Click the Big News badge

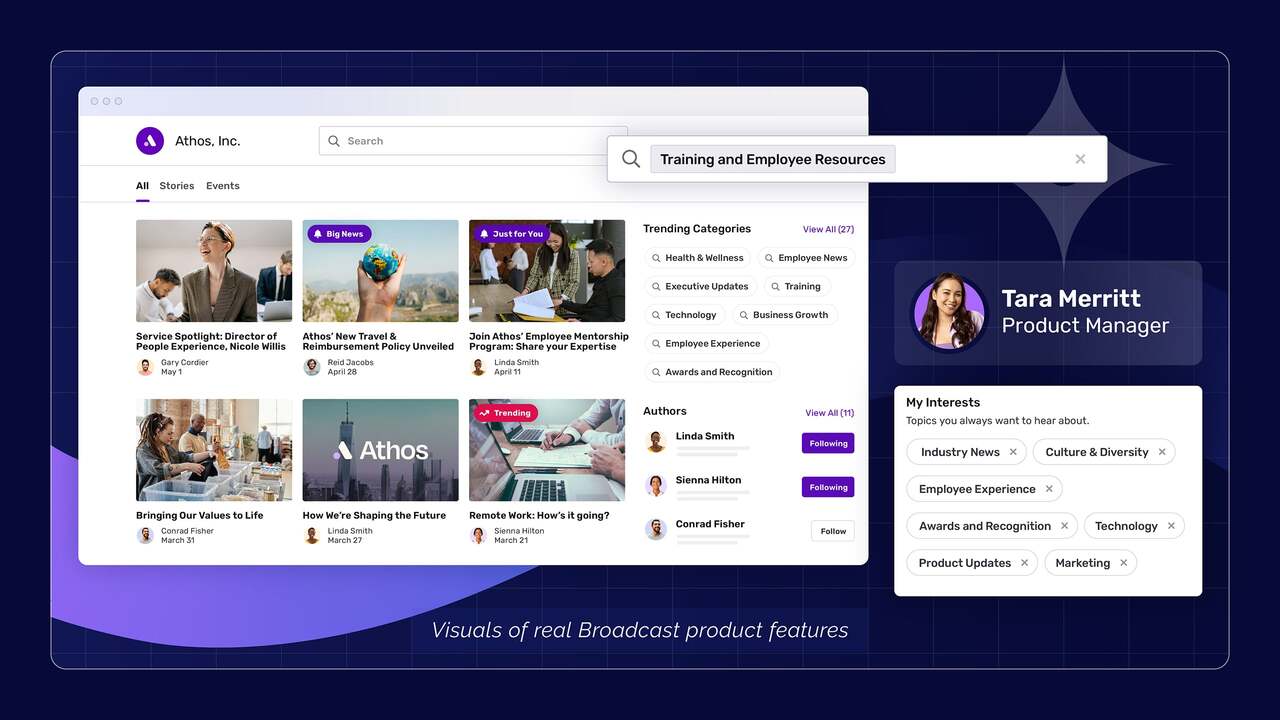pyautogui.click(x=339, y=234)
